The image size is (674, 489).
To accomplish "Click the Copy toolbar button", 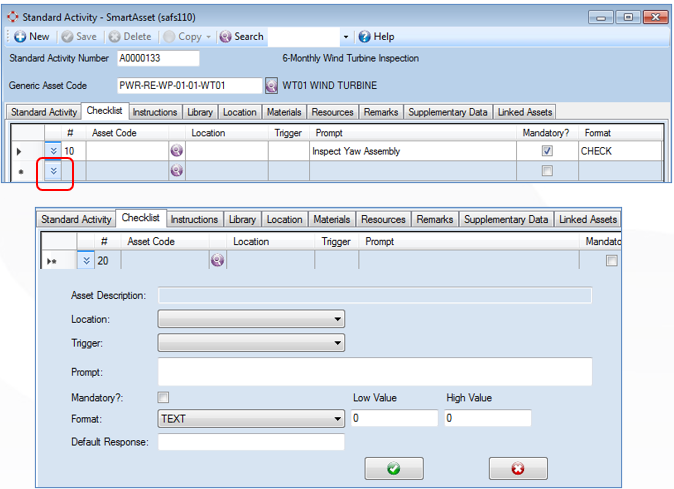I will pos(183,37).
